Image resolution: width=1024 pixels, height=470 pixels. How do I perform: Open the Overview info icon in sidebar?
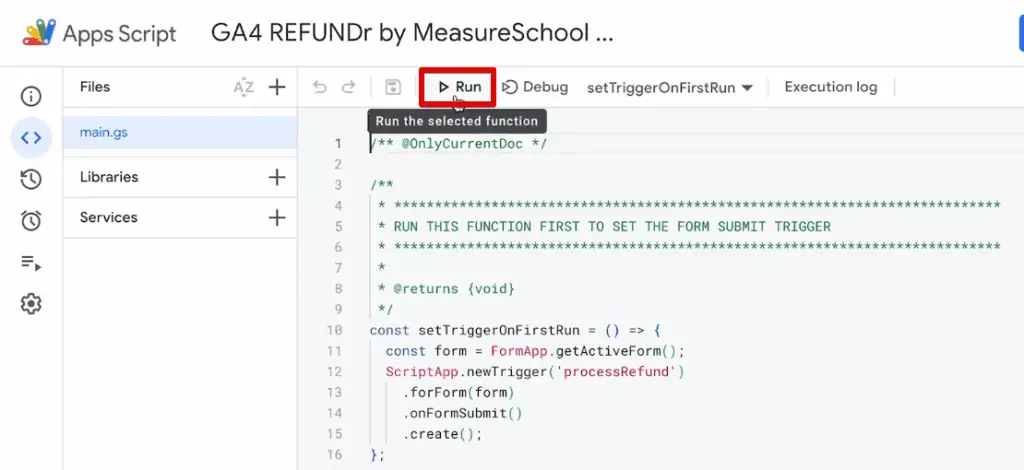click(x=31, y=97)
